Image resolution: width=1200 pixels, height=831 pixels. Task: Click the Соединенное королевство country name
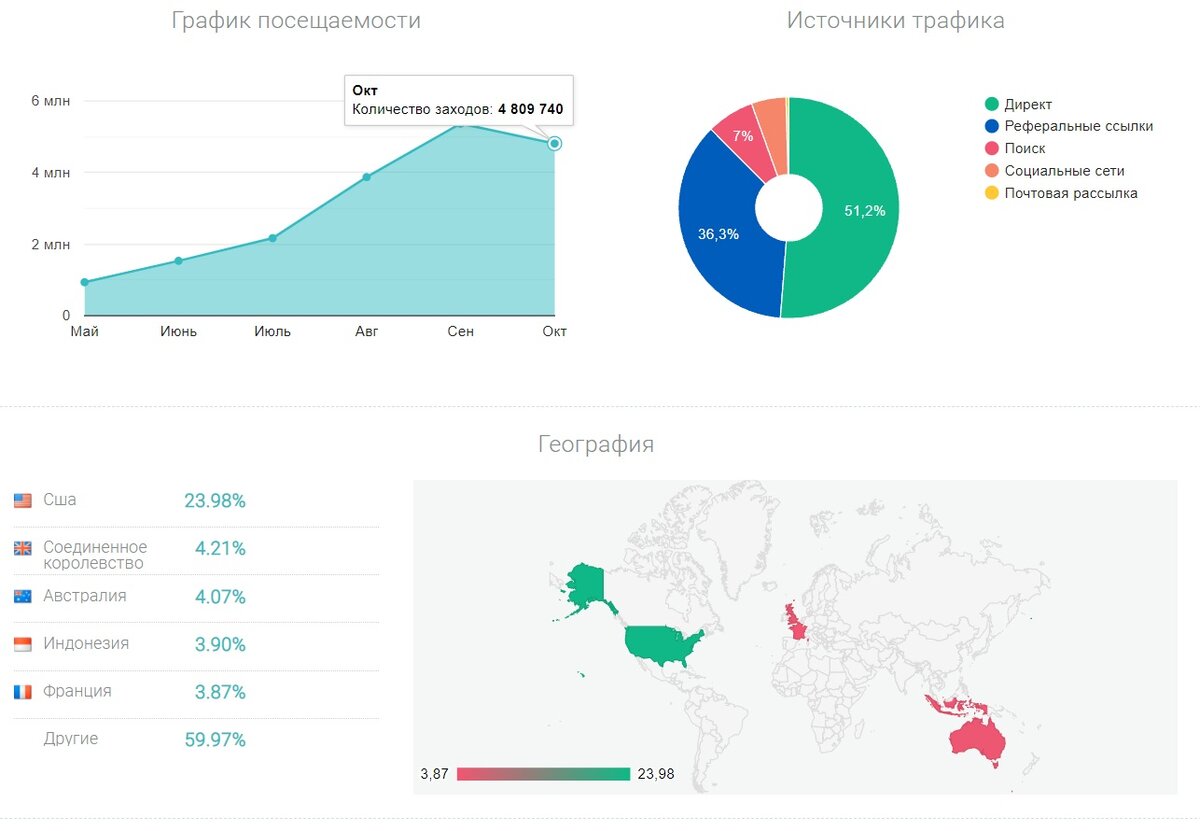pos(95,555)
